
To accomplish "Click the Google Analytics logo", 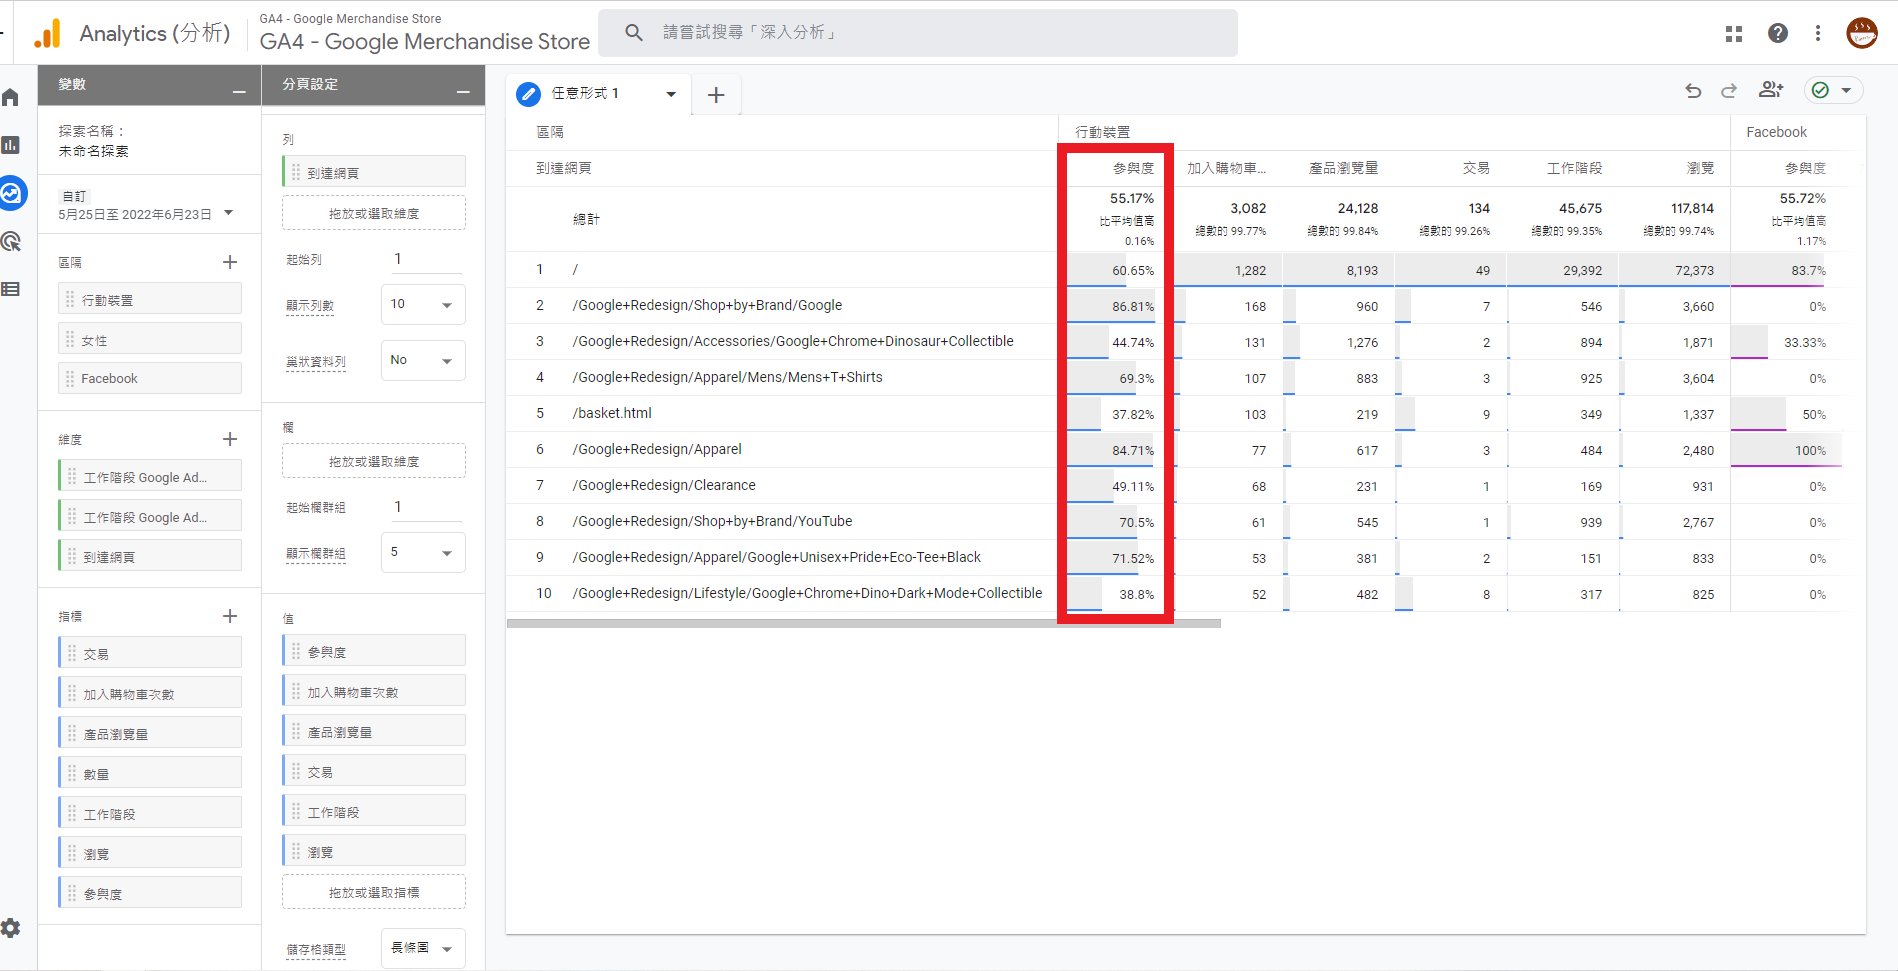I will 47,33.
